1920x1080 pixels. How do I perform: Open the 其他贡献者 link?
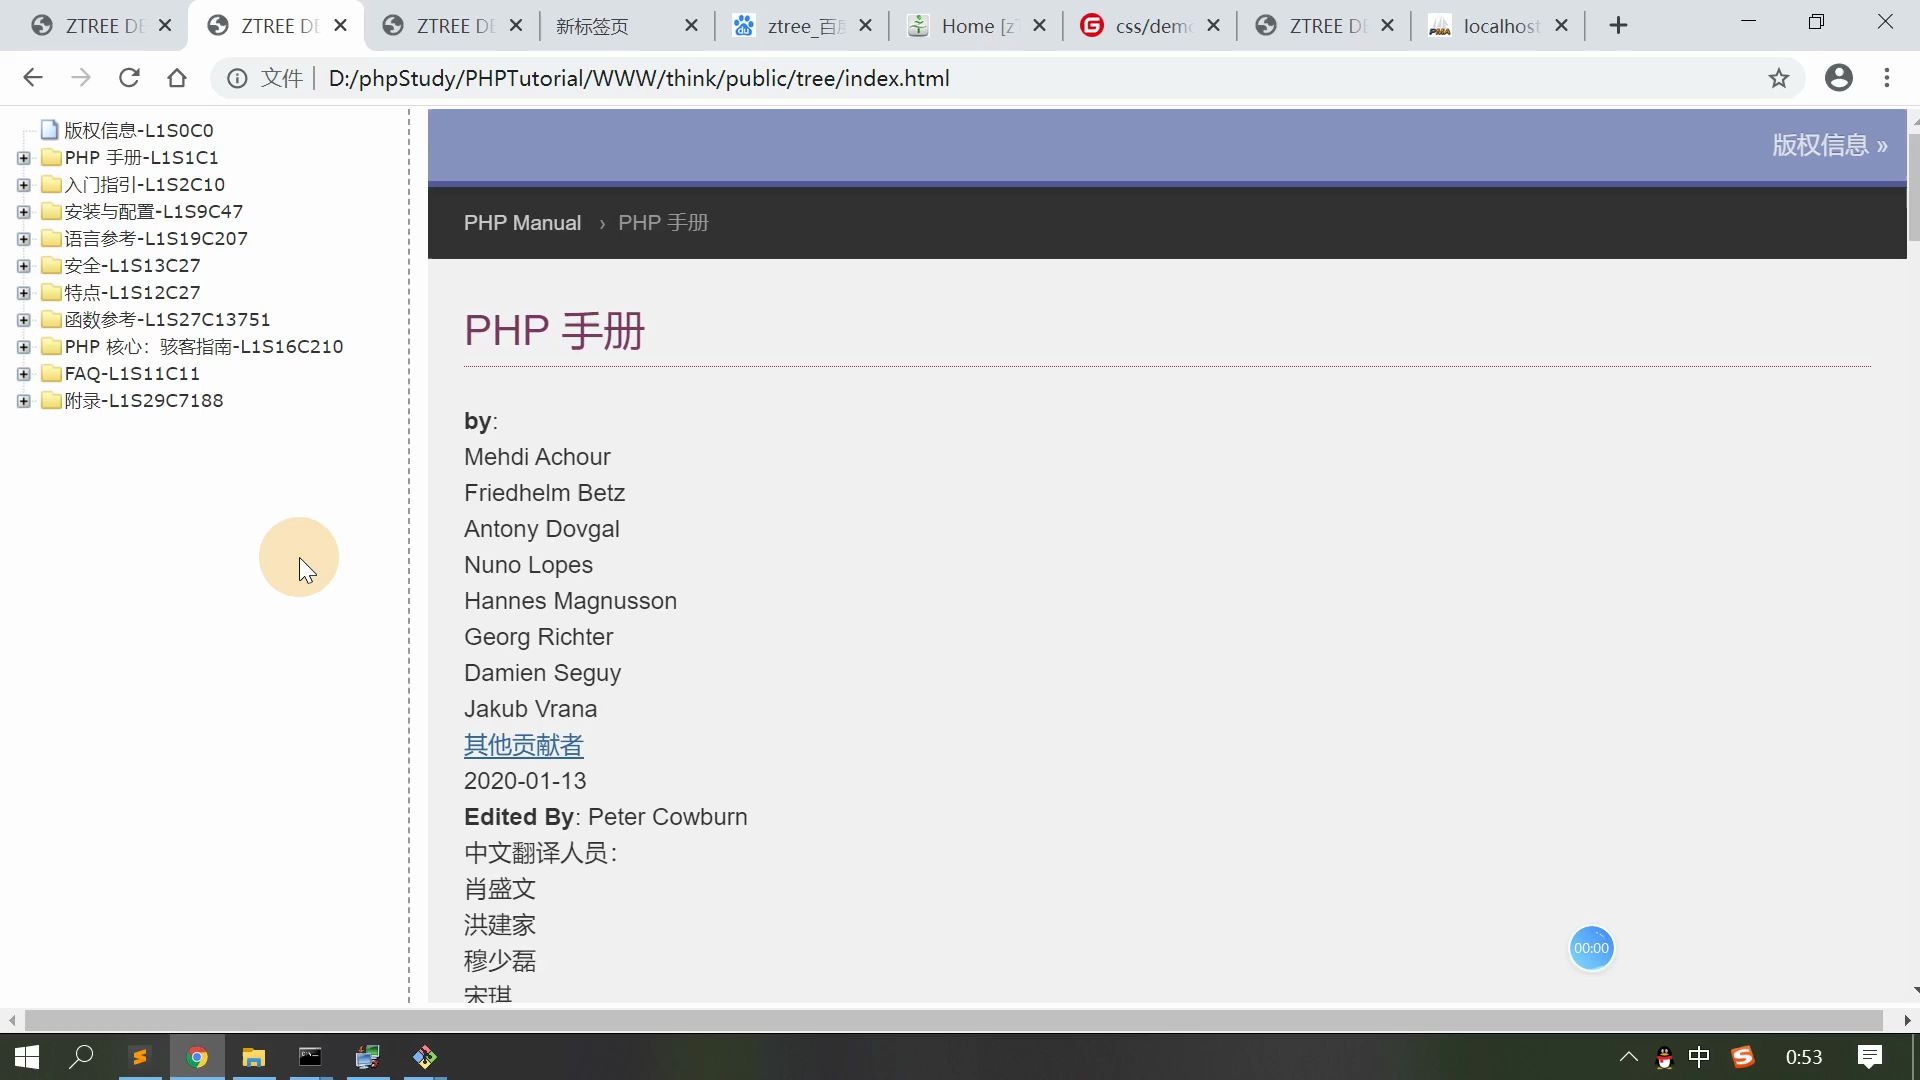tap(522, 745)
